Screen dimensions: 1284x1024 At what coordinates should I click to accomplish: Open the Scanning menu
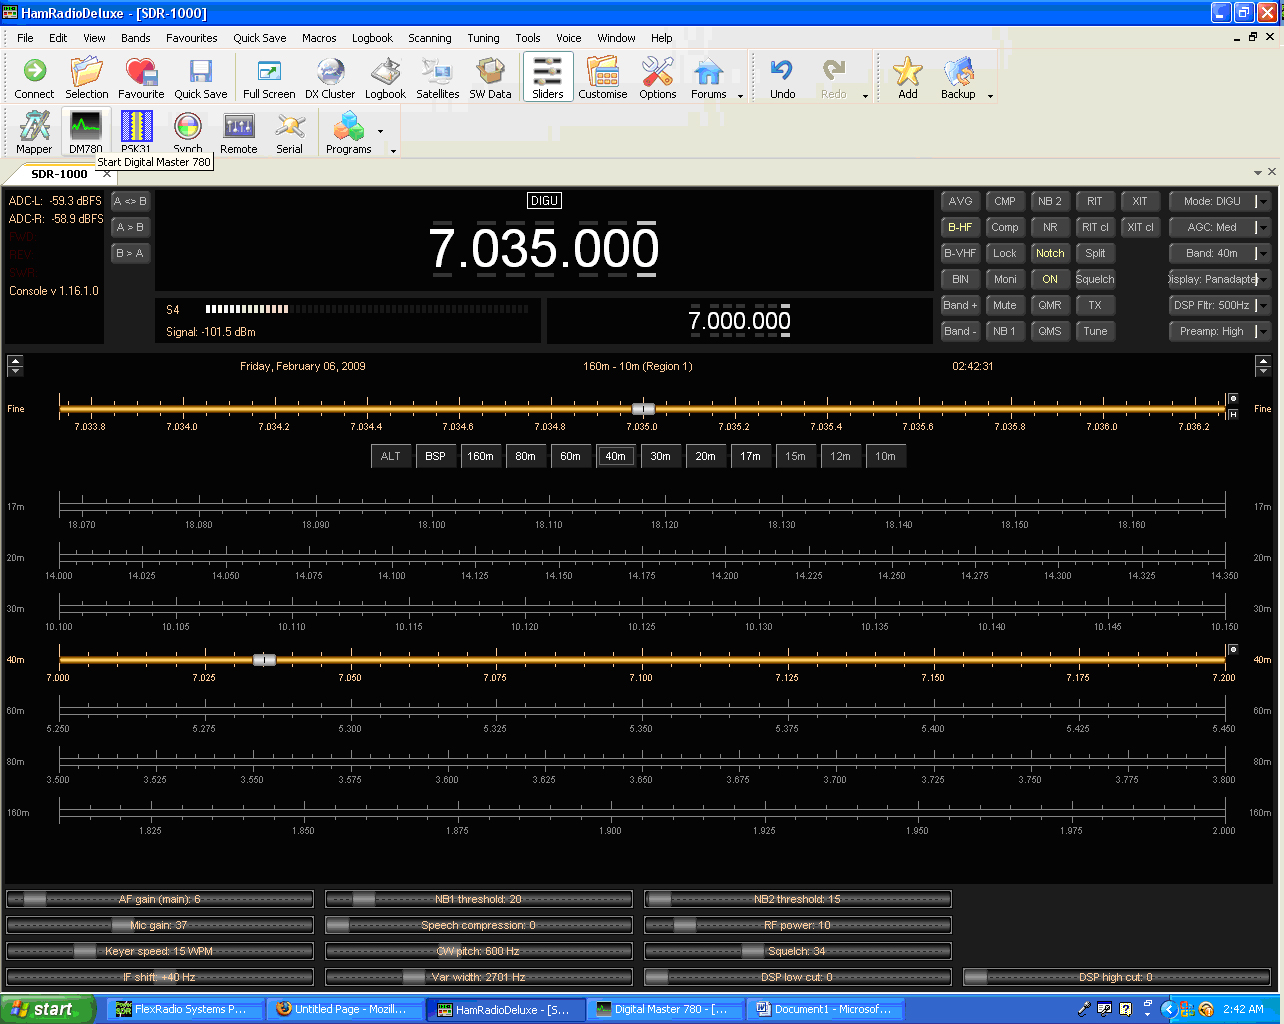429,38
